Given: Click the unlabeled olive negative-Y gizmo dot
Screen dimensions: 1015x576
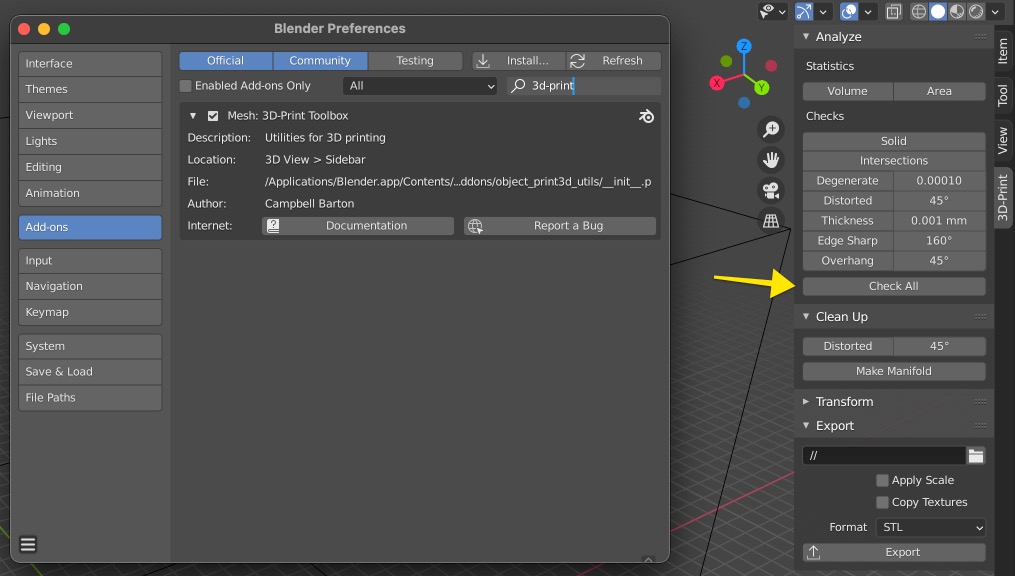Looking at the screenshot, I should click(726, 61).
